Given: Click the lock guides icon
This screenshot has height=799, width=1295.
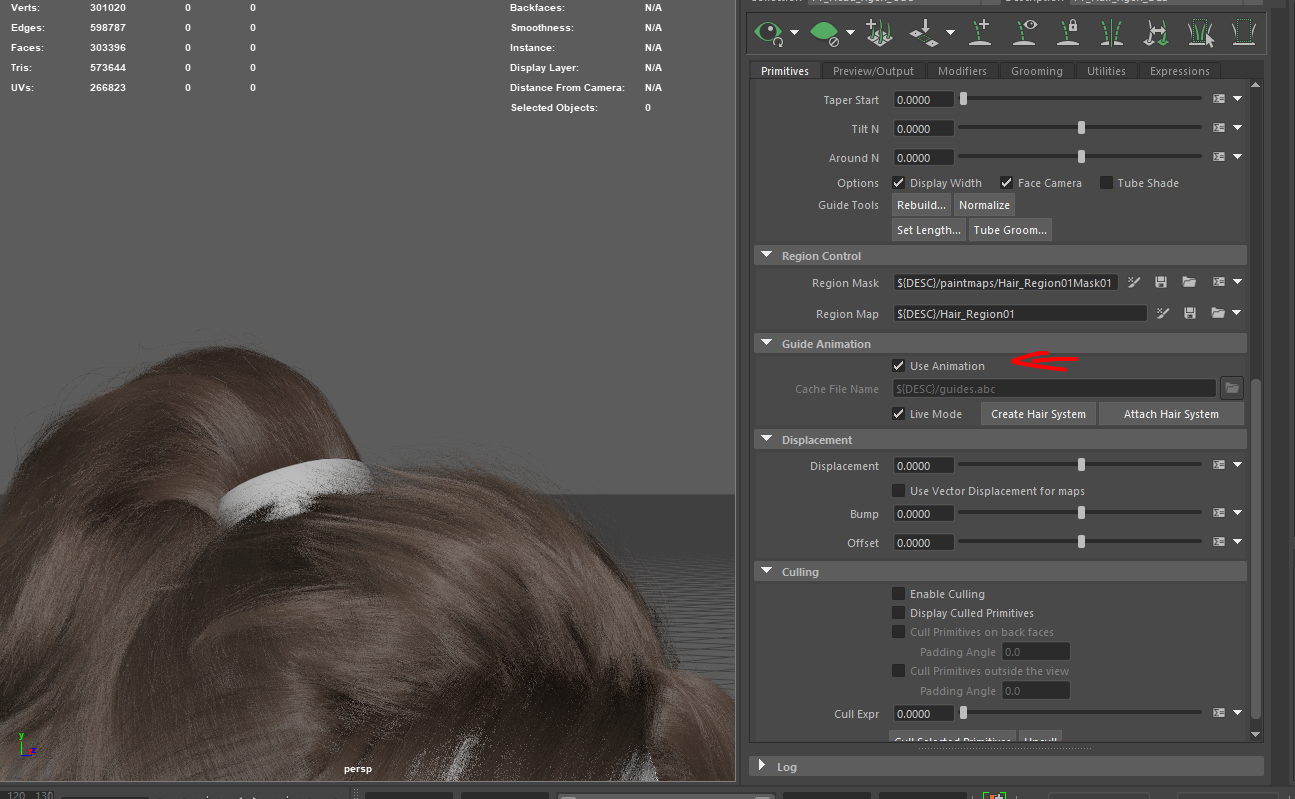Looking at the screenshot, I should tap(1067, 32).
